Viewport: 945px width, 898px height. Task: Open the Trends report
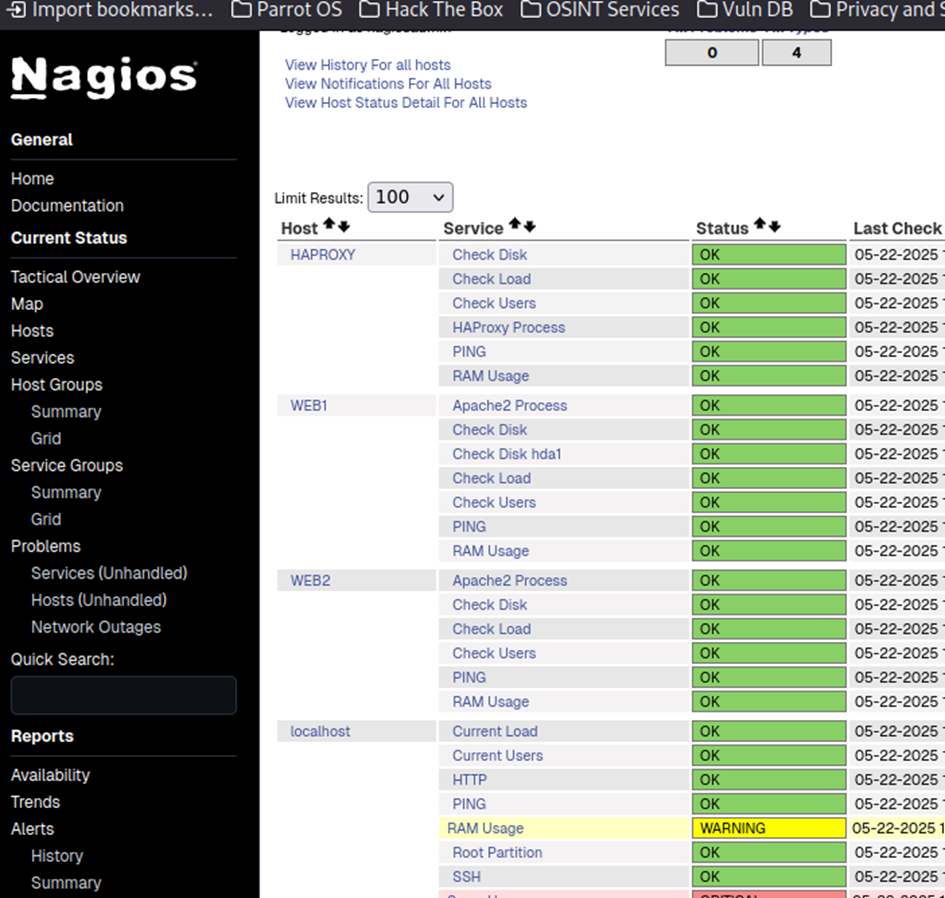point(36,802)
